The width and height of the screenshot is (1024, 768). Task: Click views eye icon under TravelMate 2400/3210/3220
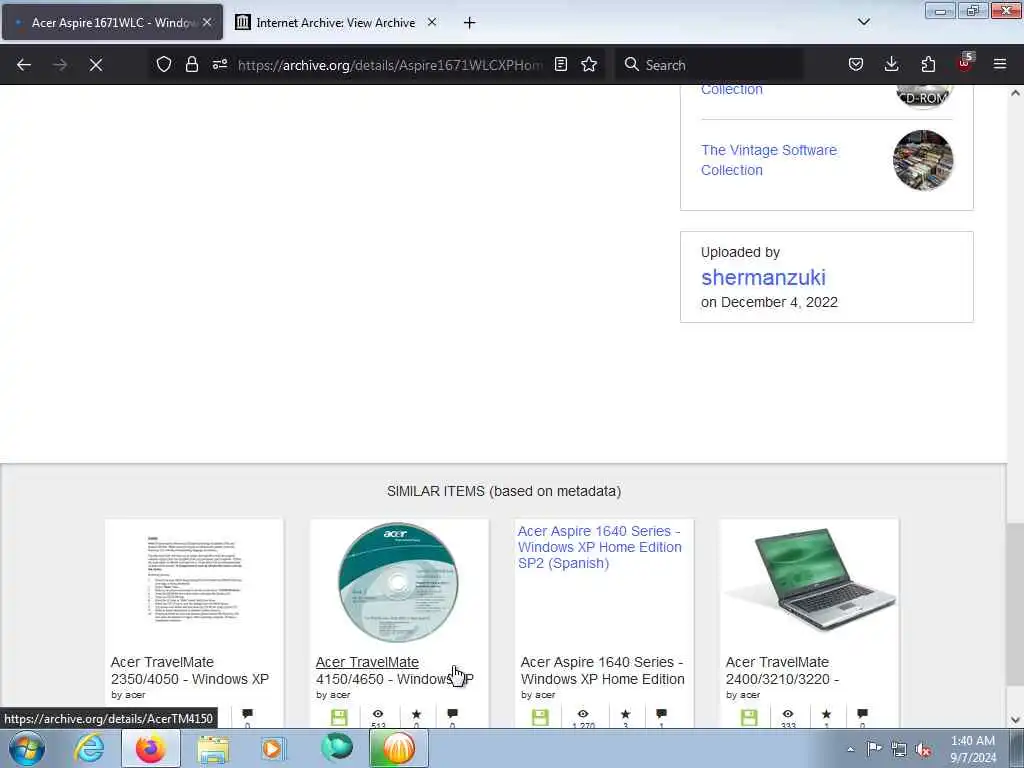click(x=788, y=714)
